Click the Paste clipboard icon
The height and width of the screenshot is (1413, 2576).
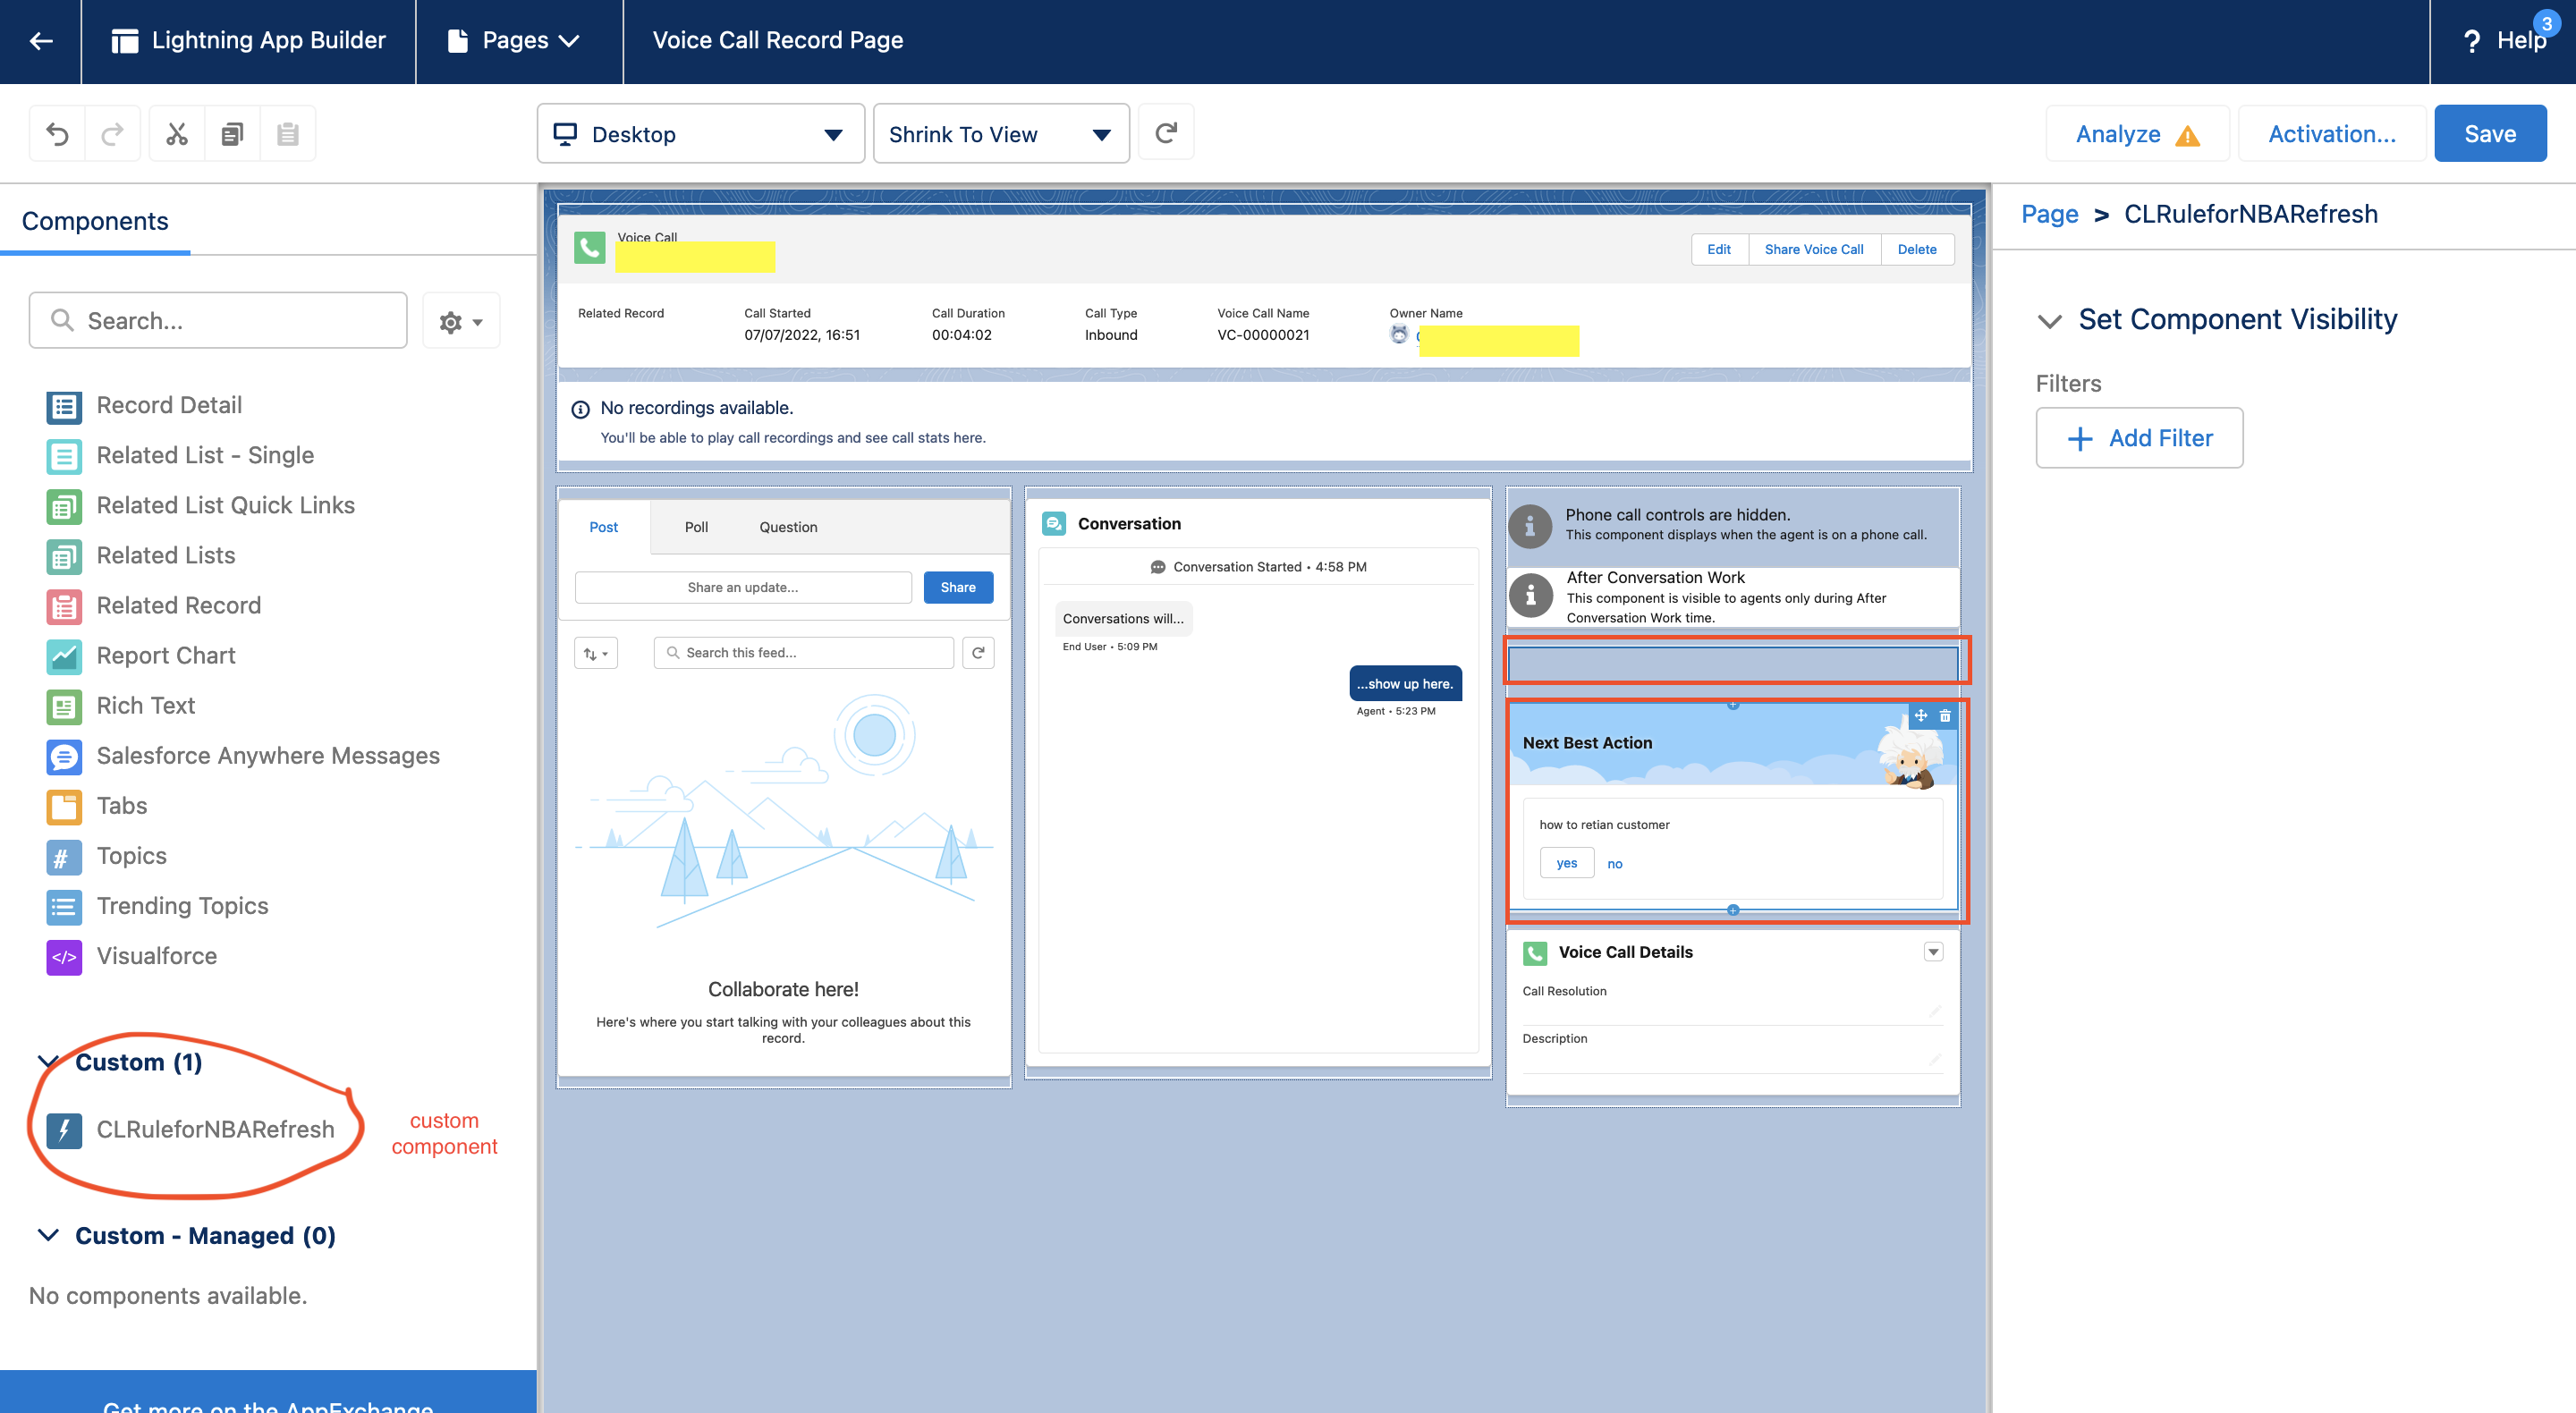pyautogui.click(x=288, y=134)
